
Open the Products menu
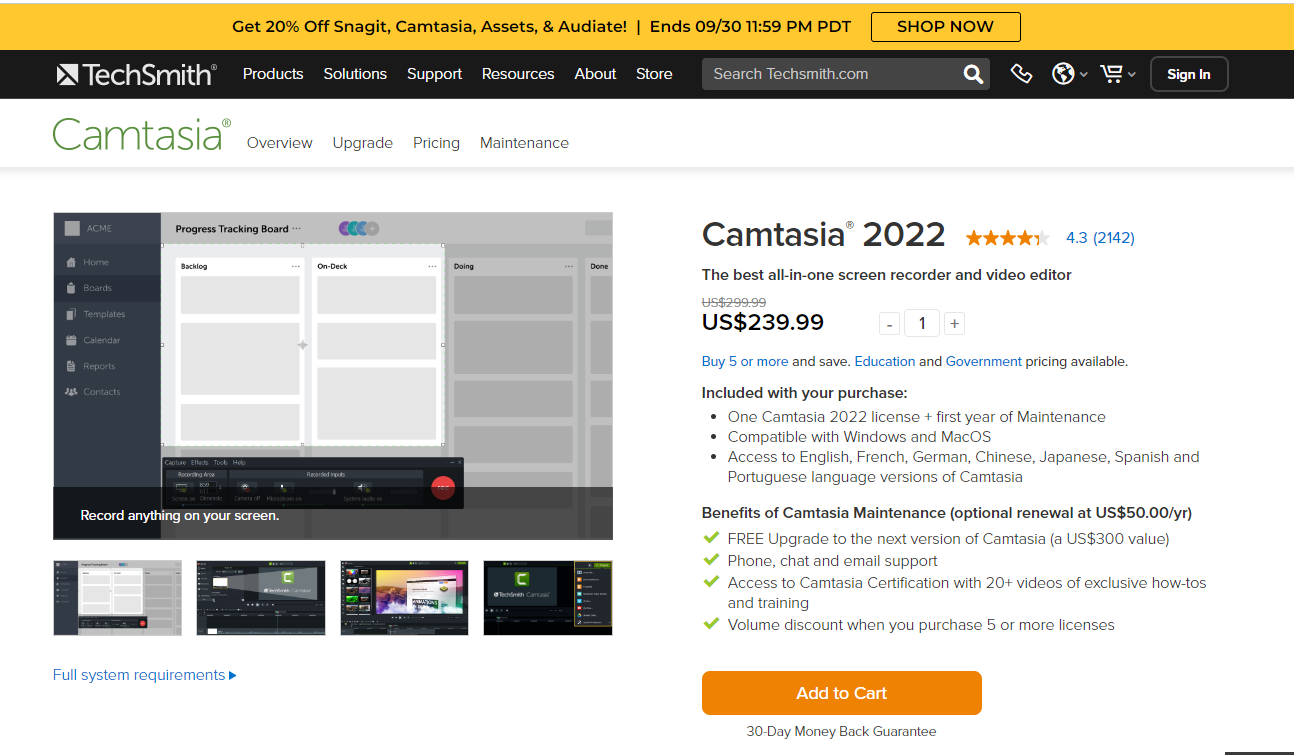[x=273, y=74]
